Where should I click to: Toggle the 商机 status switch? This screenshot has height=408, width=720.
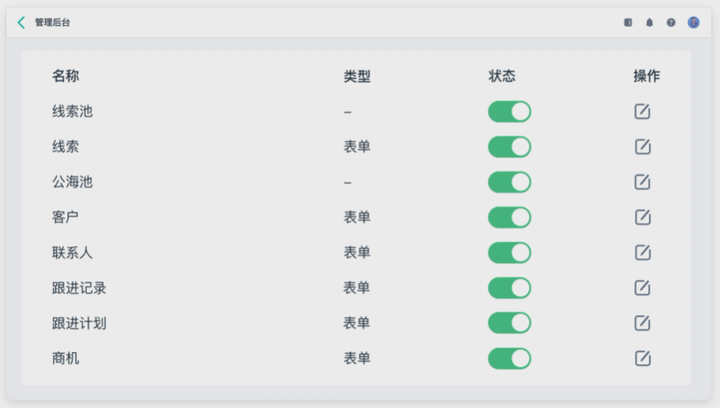pos(509,358)
